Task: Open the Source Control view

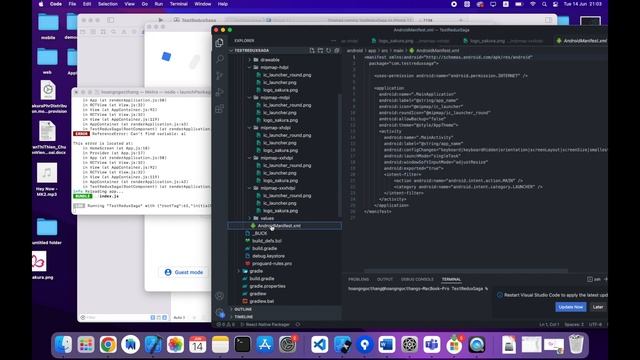Action: click(220, 76)
